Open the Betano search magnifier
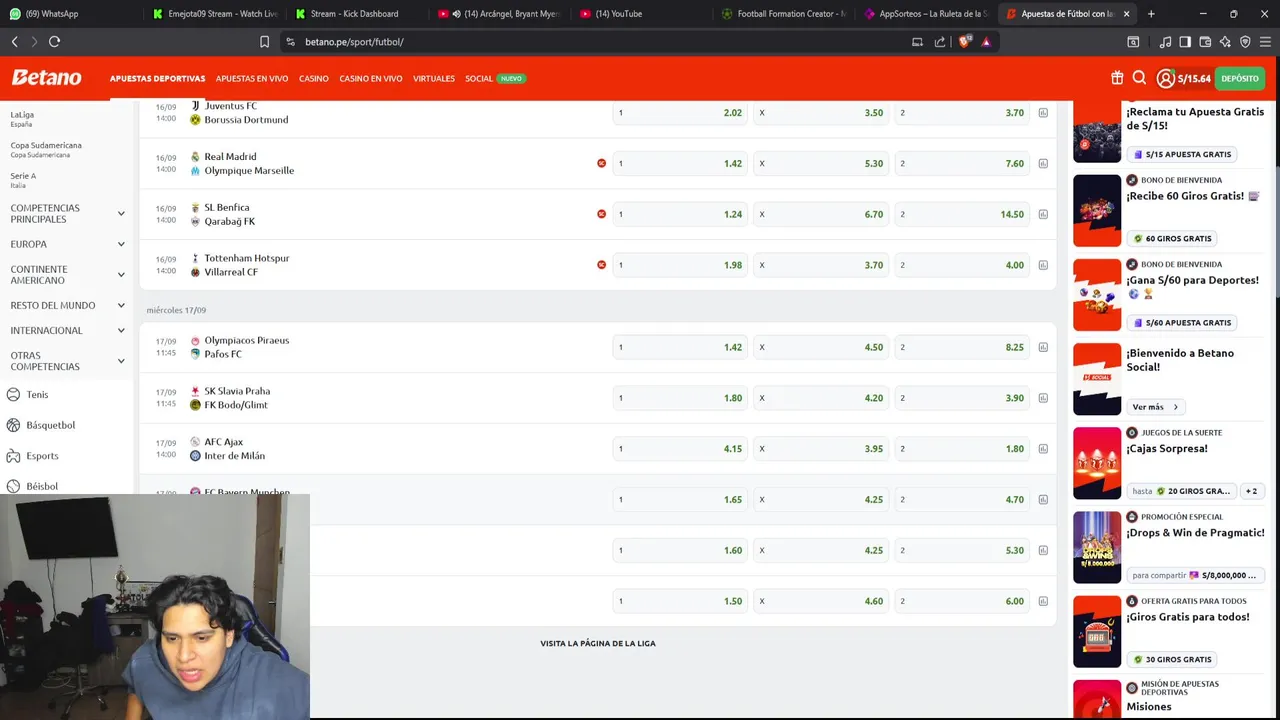The height and width of the screenshot is (720, 1280). (1139, 78)
